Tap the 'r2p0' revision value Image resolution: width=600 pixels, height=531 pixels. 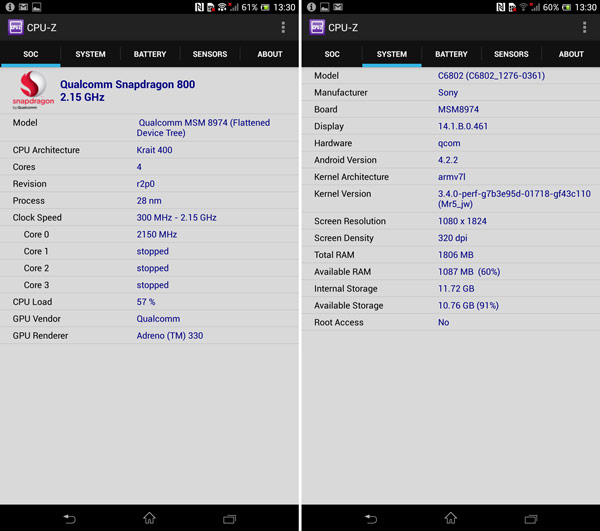(146, 184)
